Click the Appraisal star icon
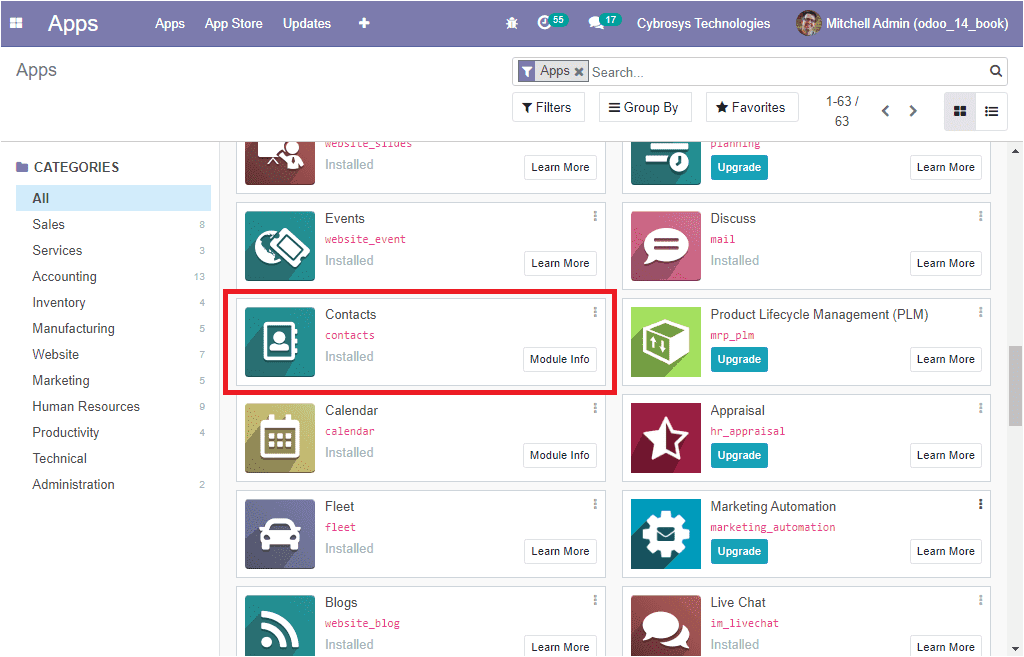Viewport: 1024px width, 657px height. pyautogui.click(x=665, y=438)
